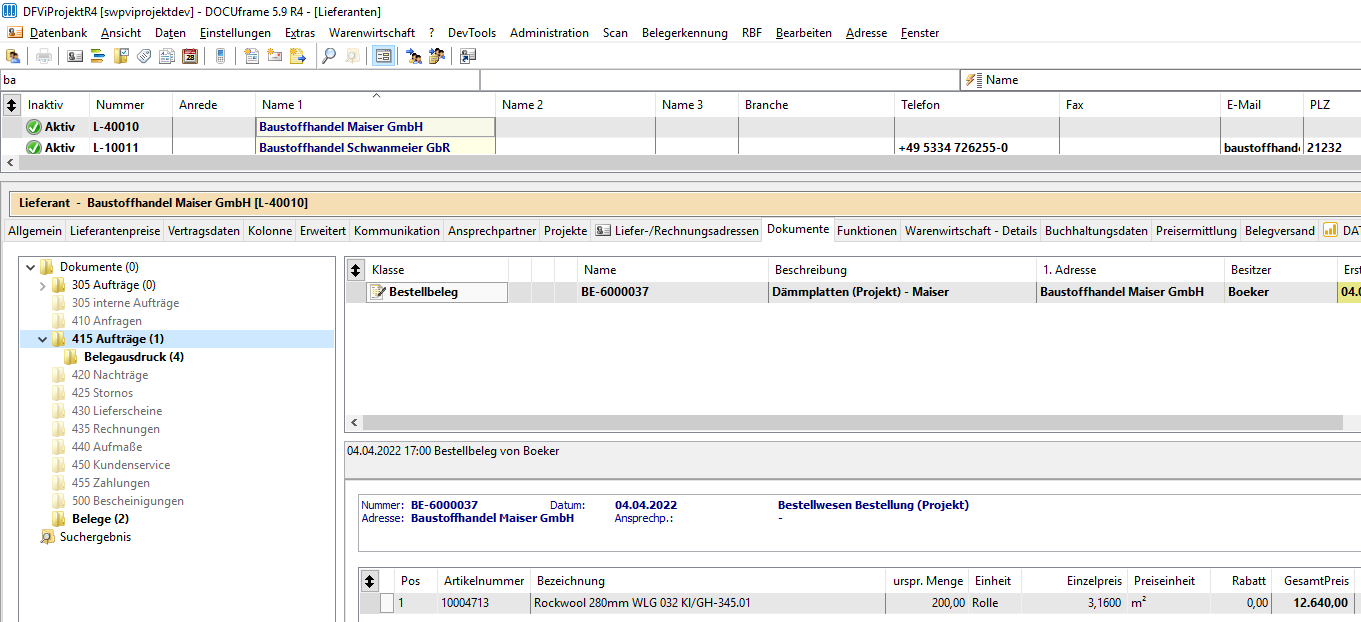The image size is (1361, 622).
Task: Switch to the Ansprechpartner tab
Action: click(x=492, y=230)
